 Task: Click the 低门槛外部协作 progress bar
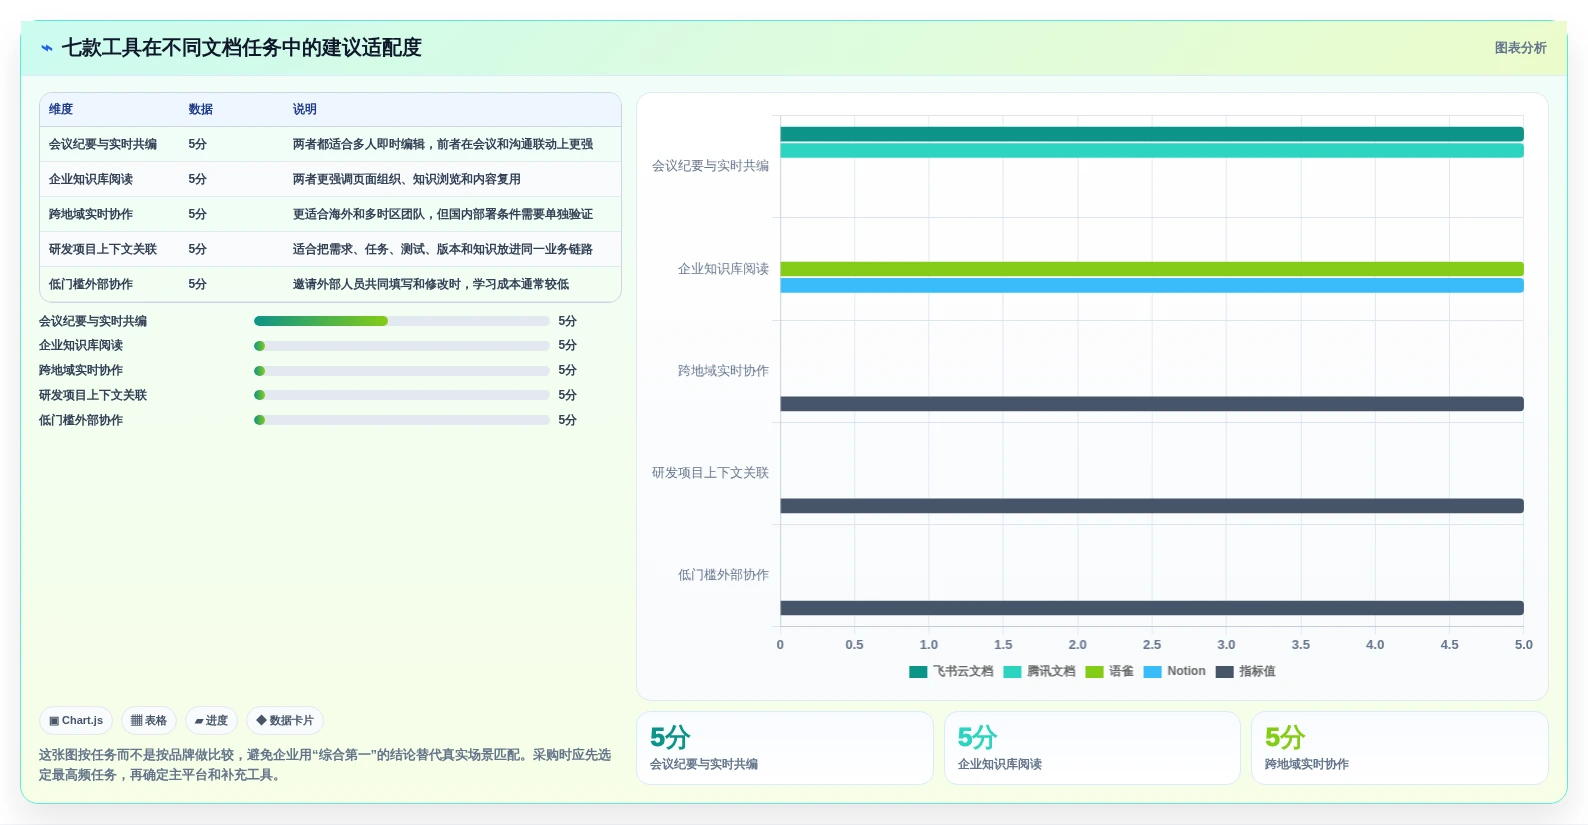[402, 420]
